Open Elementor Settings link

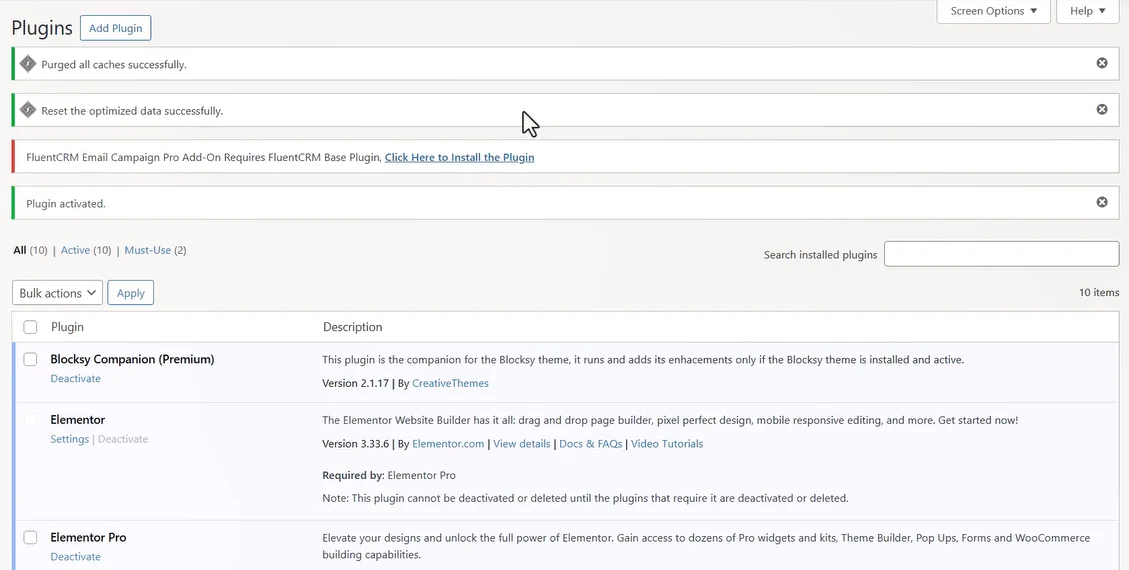coord(69,439)
